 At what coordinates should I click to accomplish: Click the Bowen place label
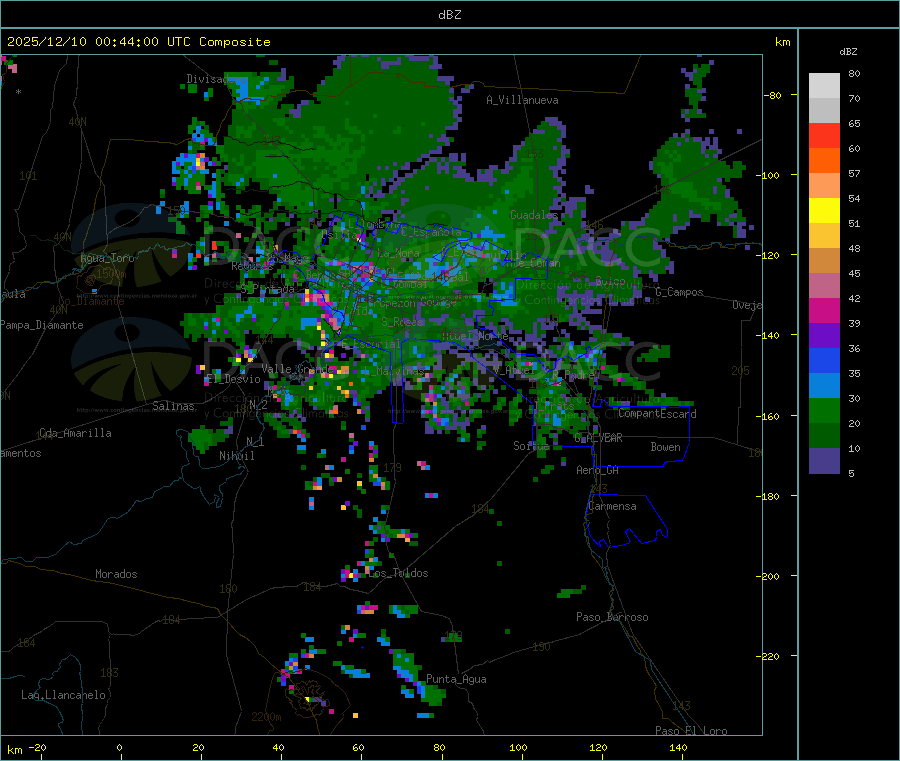click(x=665, y=447)
